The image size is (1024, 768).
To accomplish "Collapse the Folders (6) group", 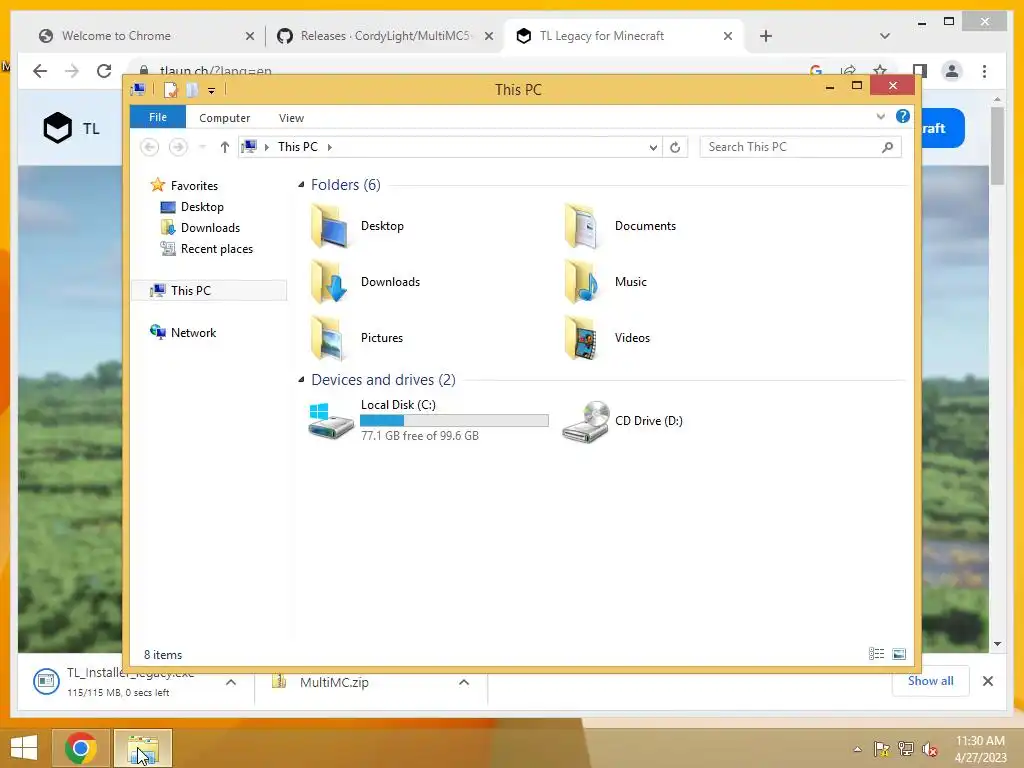I will click(x=301, y=185).
